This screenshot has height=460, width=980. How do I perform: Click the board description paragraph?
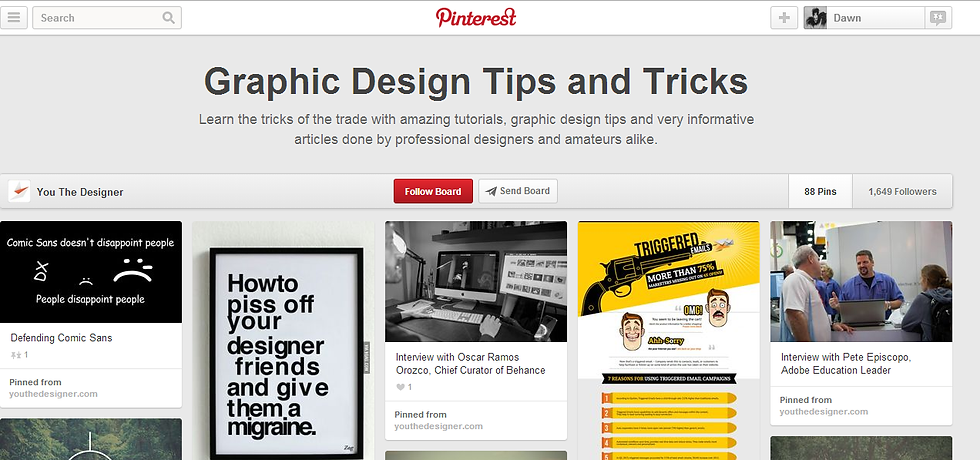point(476,129)
